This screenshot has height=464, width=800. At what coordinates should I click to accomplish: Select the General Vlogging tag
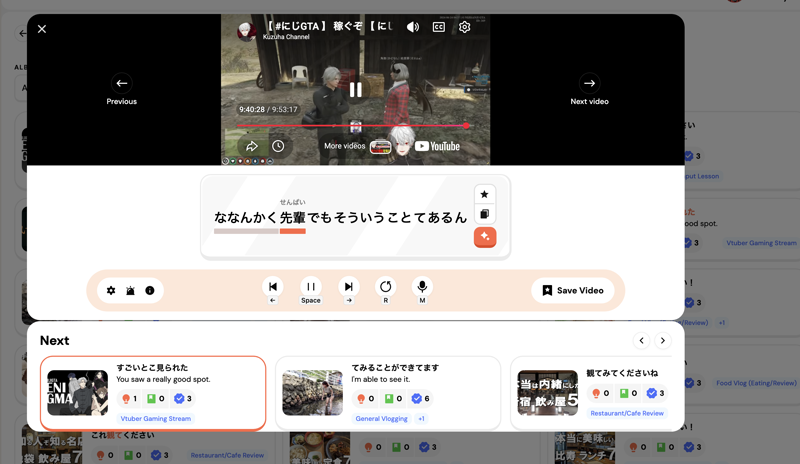pyautogui.click(x=382, y=419)
